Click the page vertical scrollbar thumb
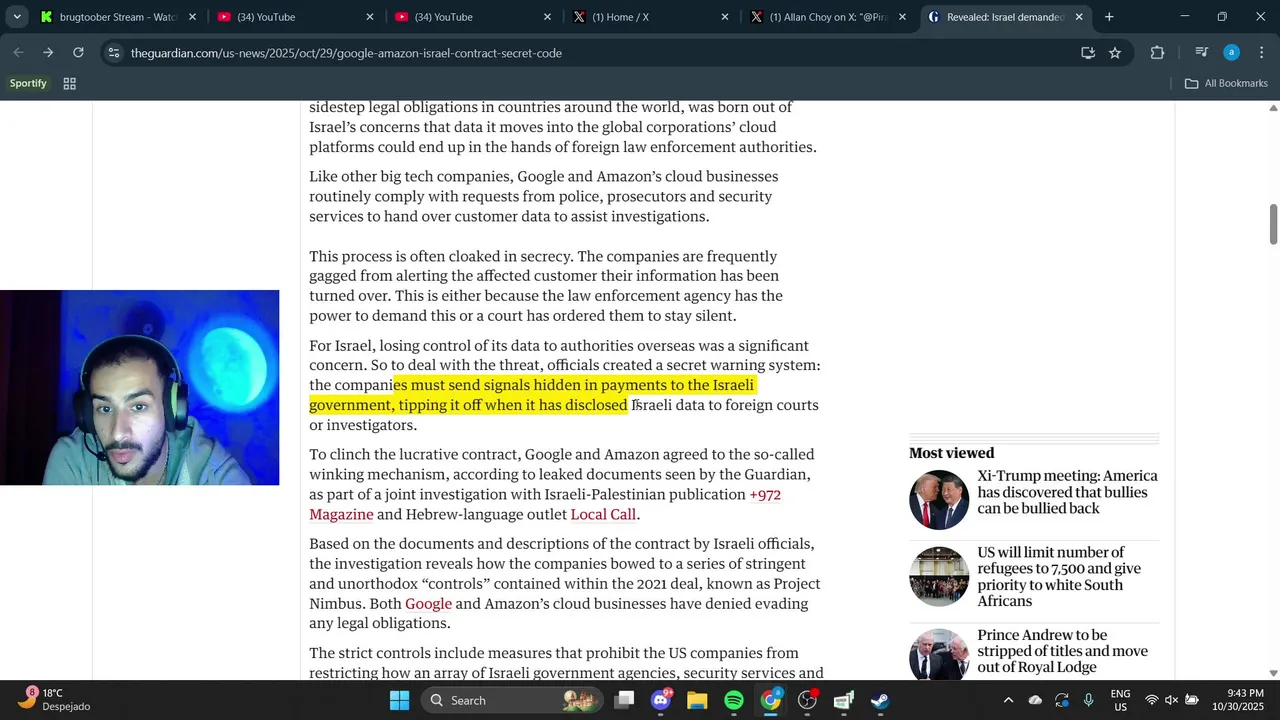The image size is (1280, 720). [x=1273, y=223]
